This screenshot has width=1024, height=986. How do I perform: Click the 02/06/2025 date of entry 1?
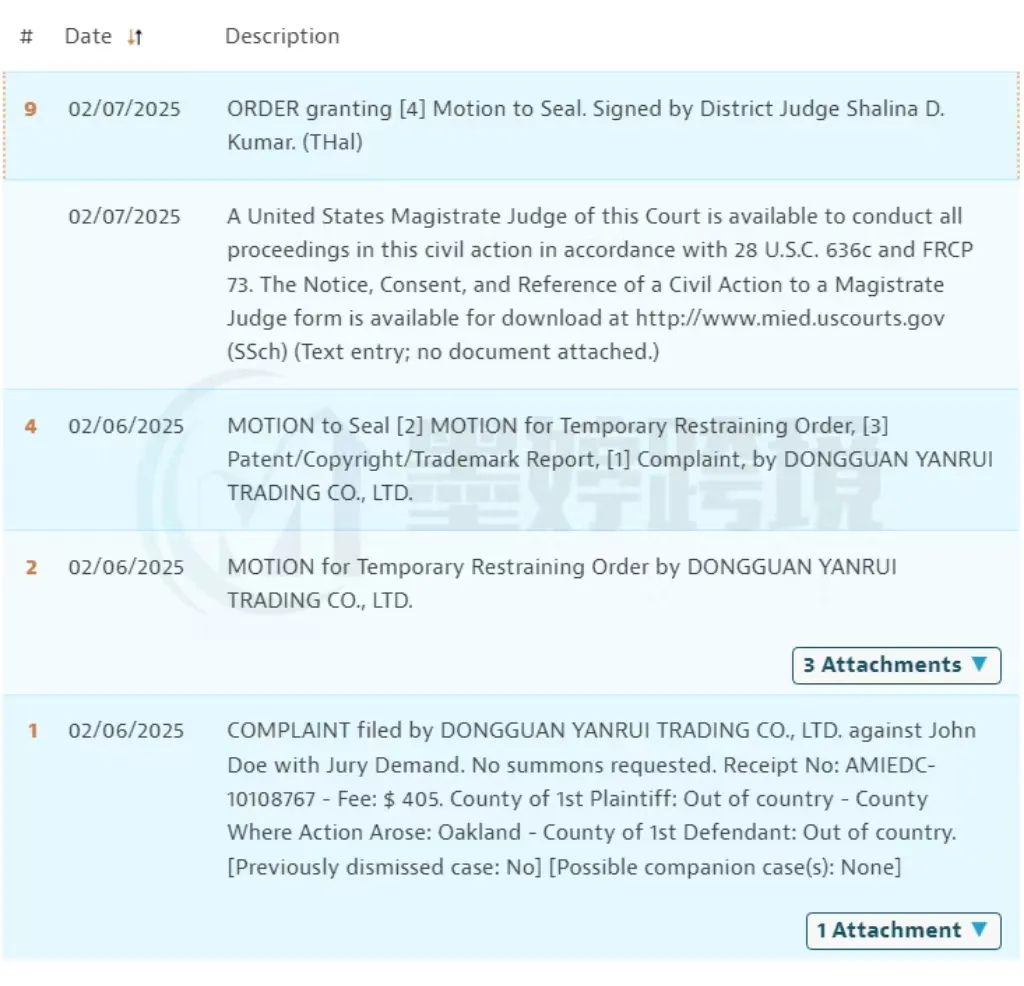pos(126,731)
